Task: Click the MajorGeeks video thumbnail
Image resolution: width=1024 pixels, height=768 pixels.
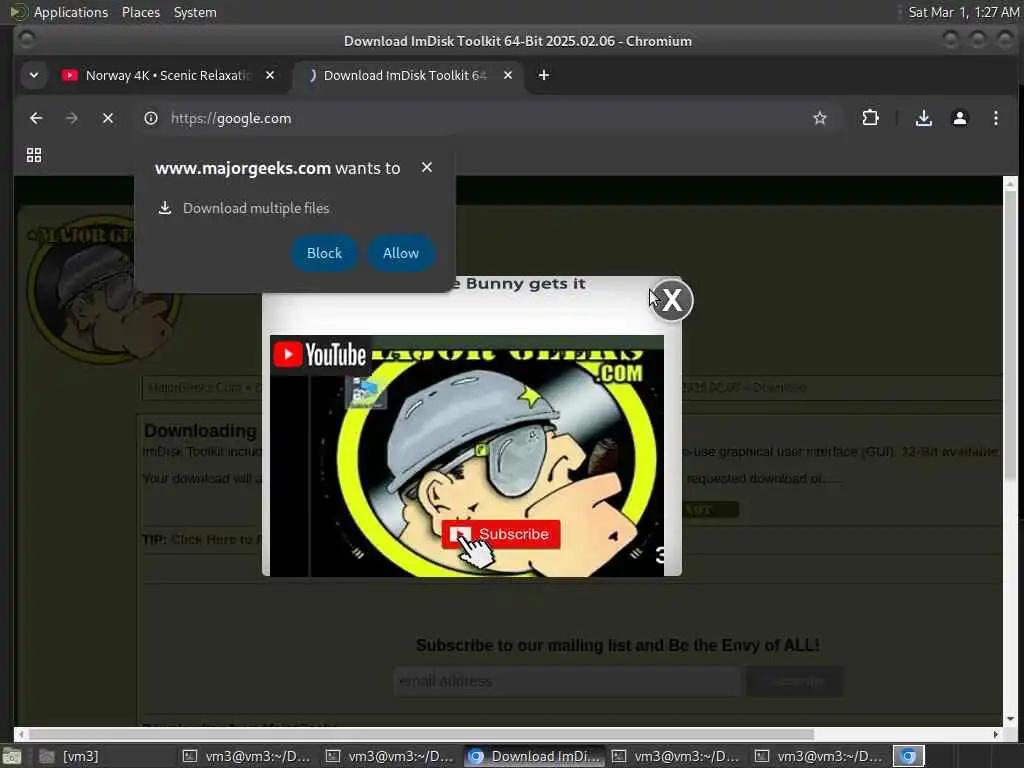Action: 467,456
